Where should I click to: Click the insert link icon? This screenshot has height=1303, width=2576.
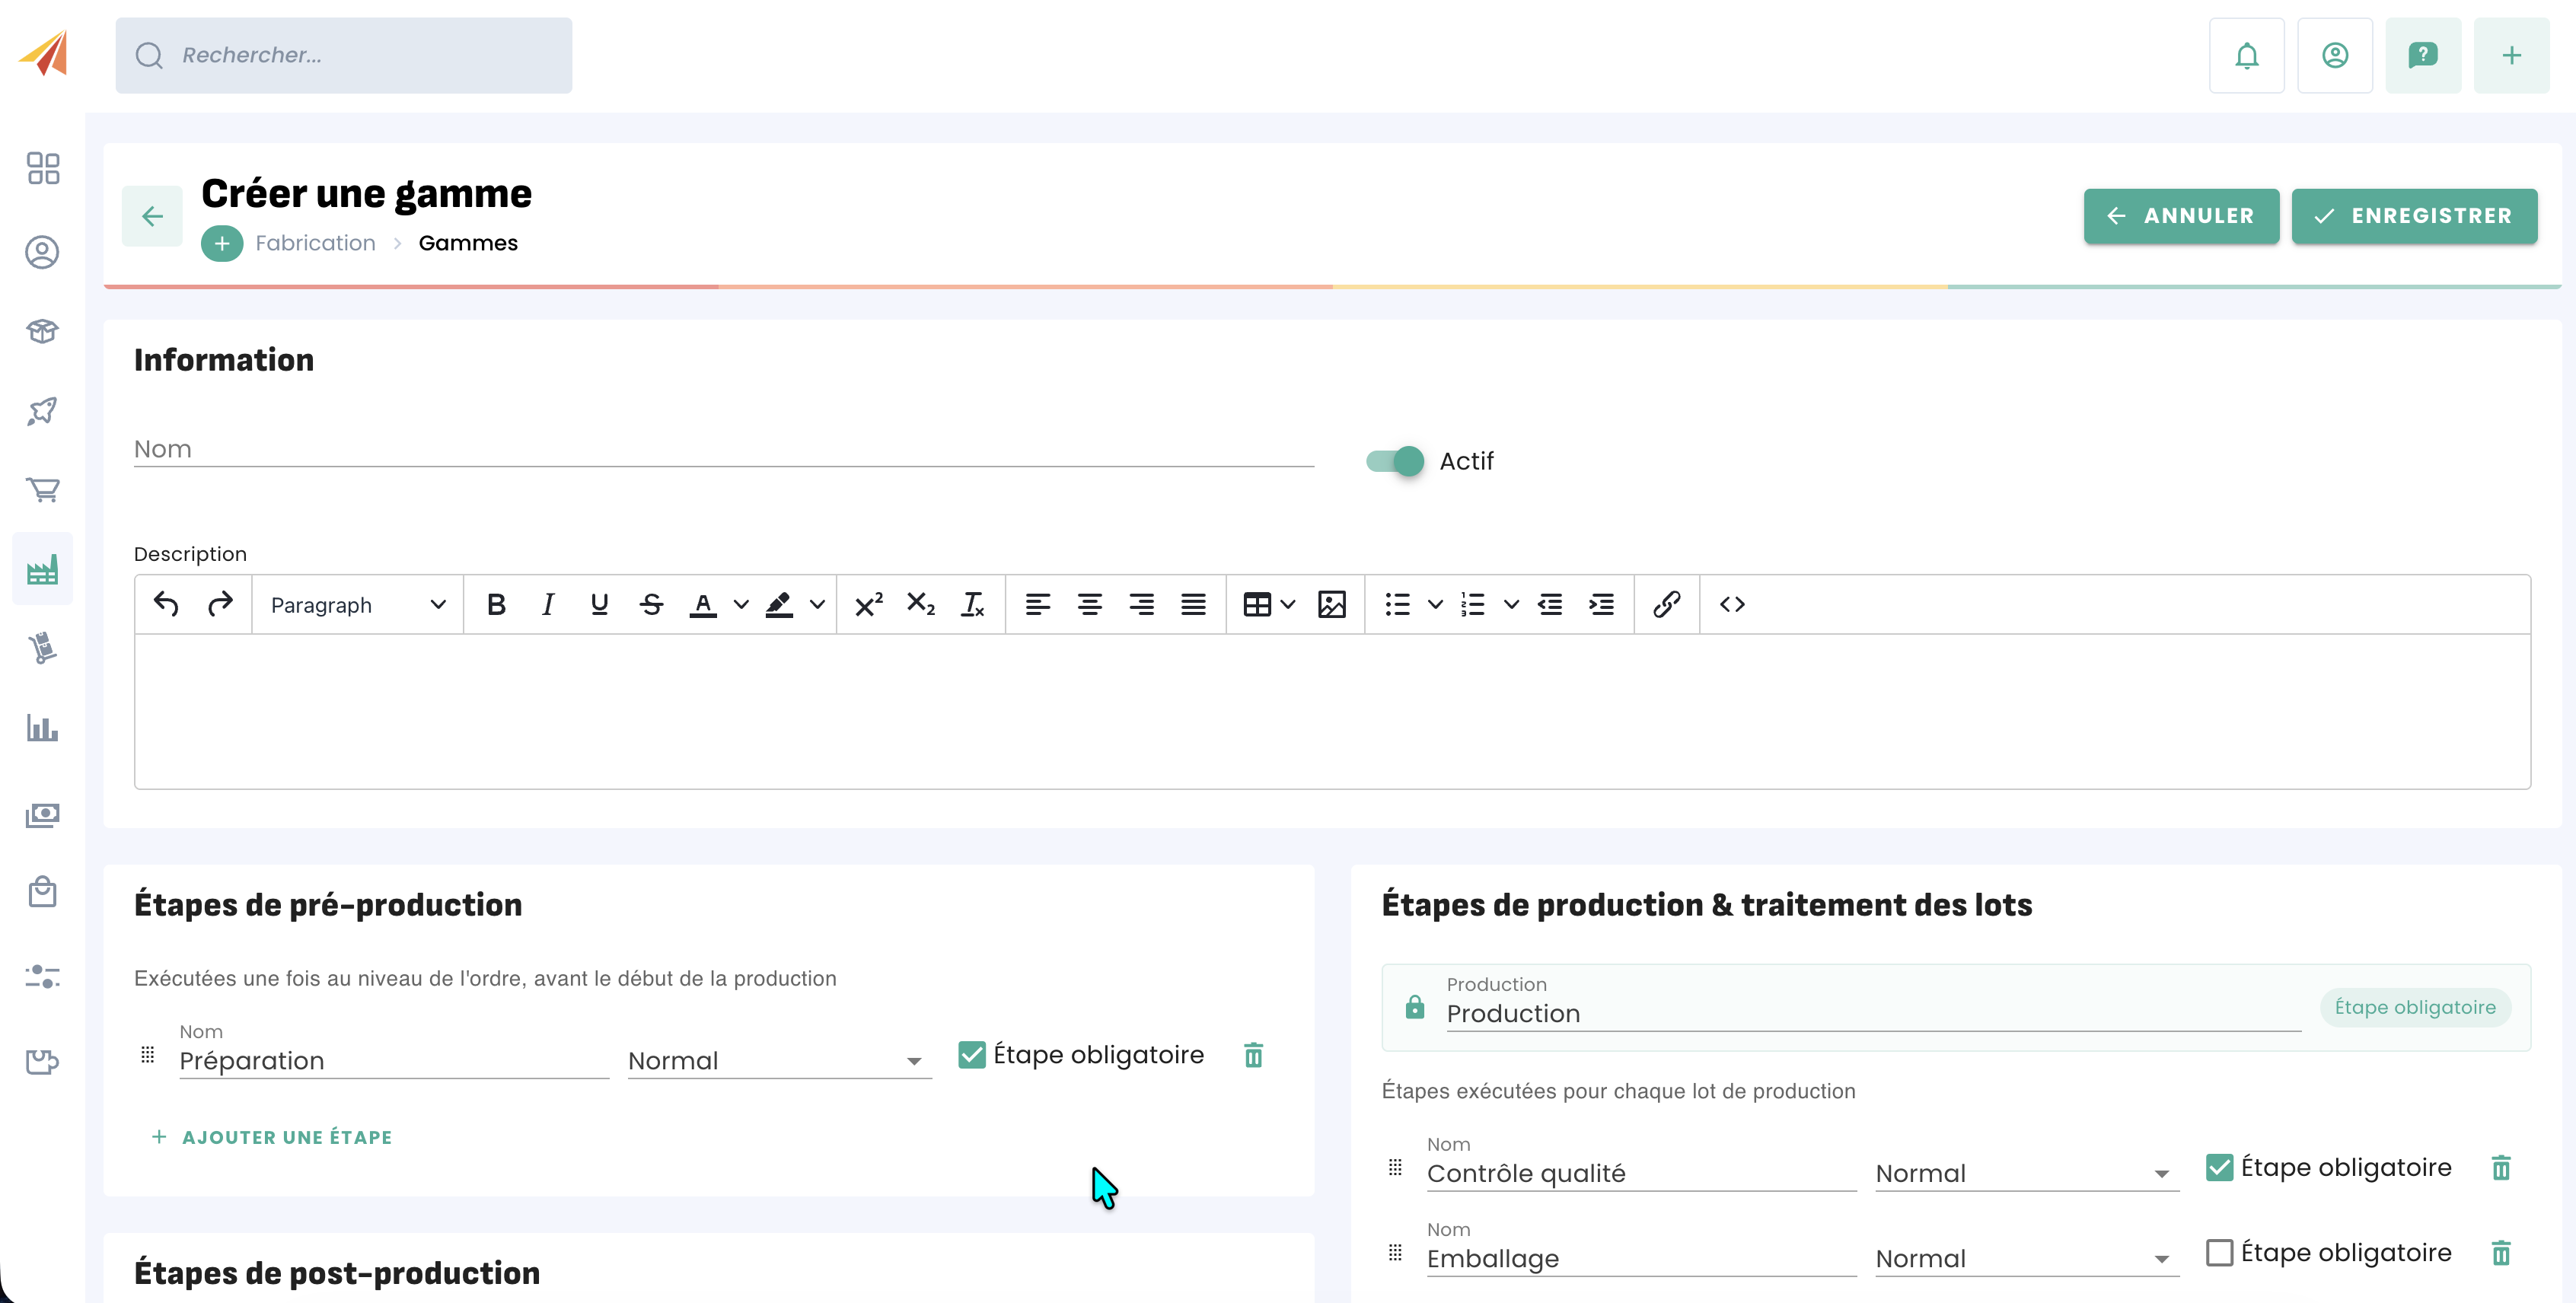[x=1666, y=604]
